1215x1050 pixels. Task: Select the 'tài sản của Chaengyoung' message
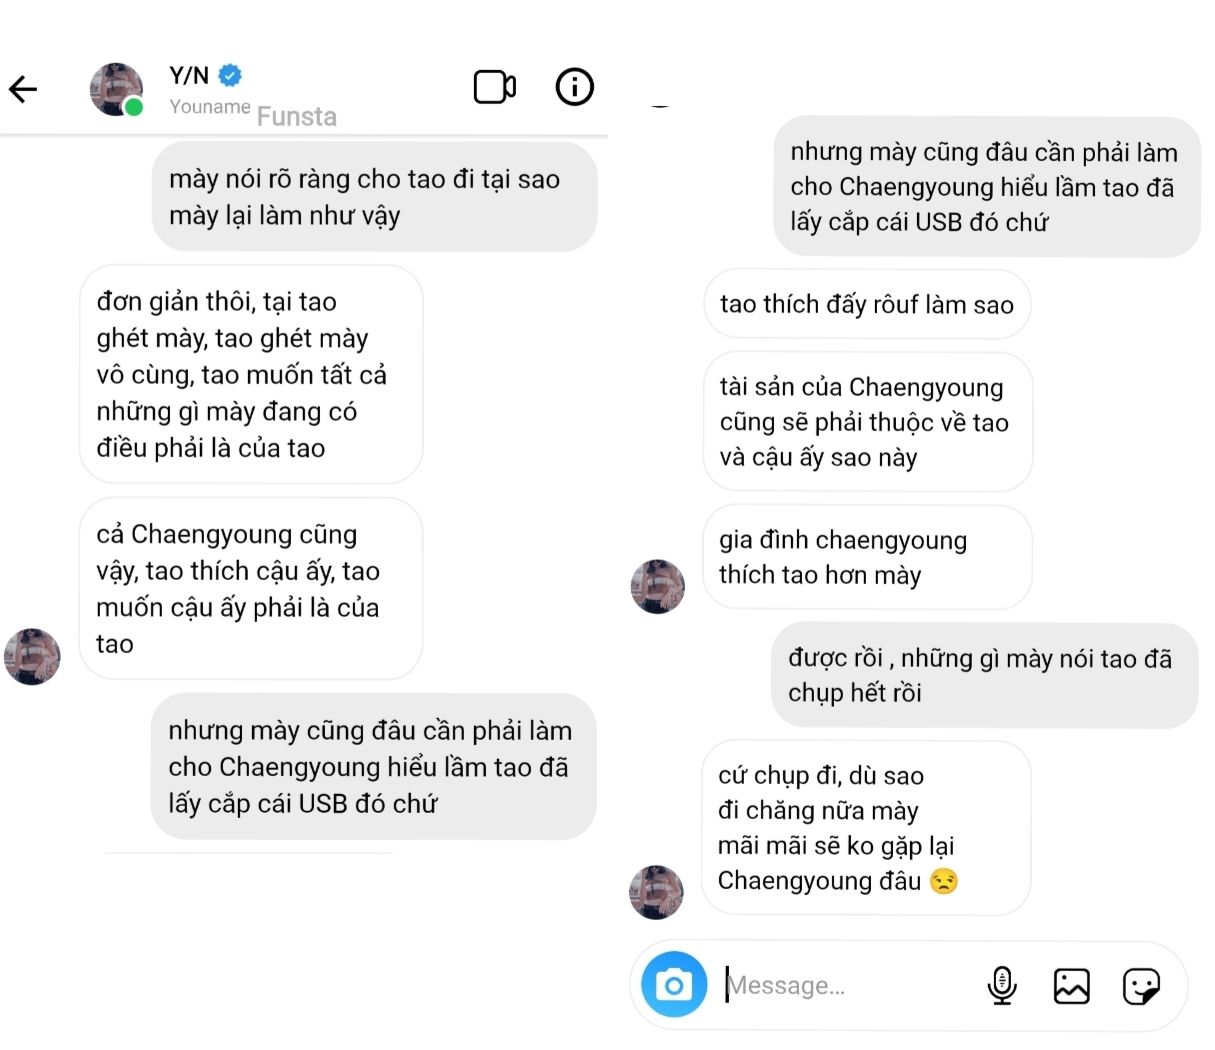[x=867, y=422]
